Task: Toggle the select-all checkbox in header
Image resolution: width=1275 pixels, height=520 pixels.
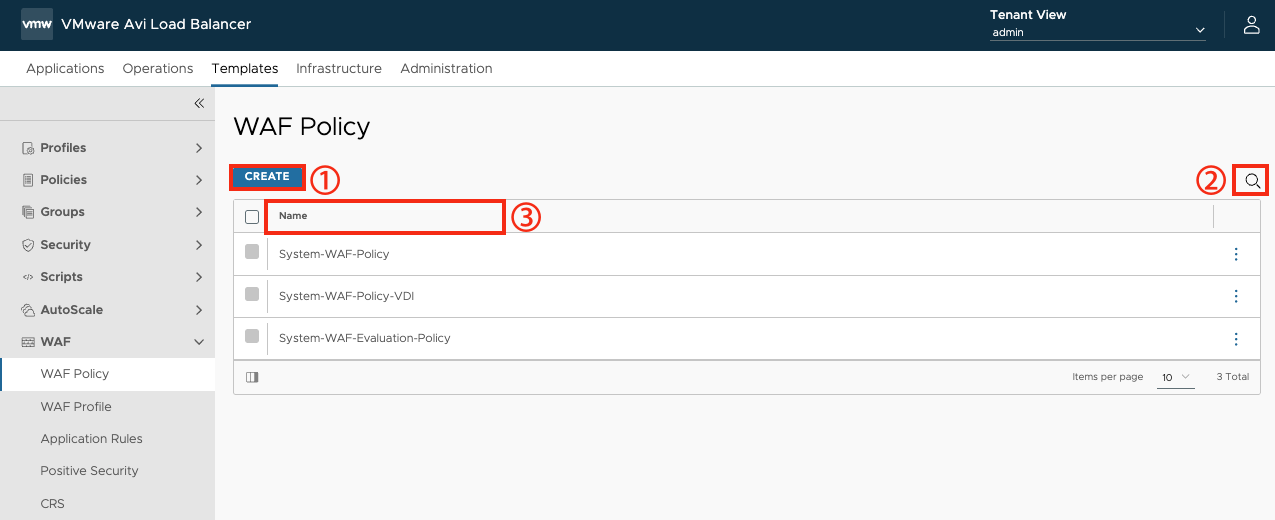Action: (x=252, y=216)
